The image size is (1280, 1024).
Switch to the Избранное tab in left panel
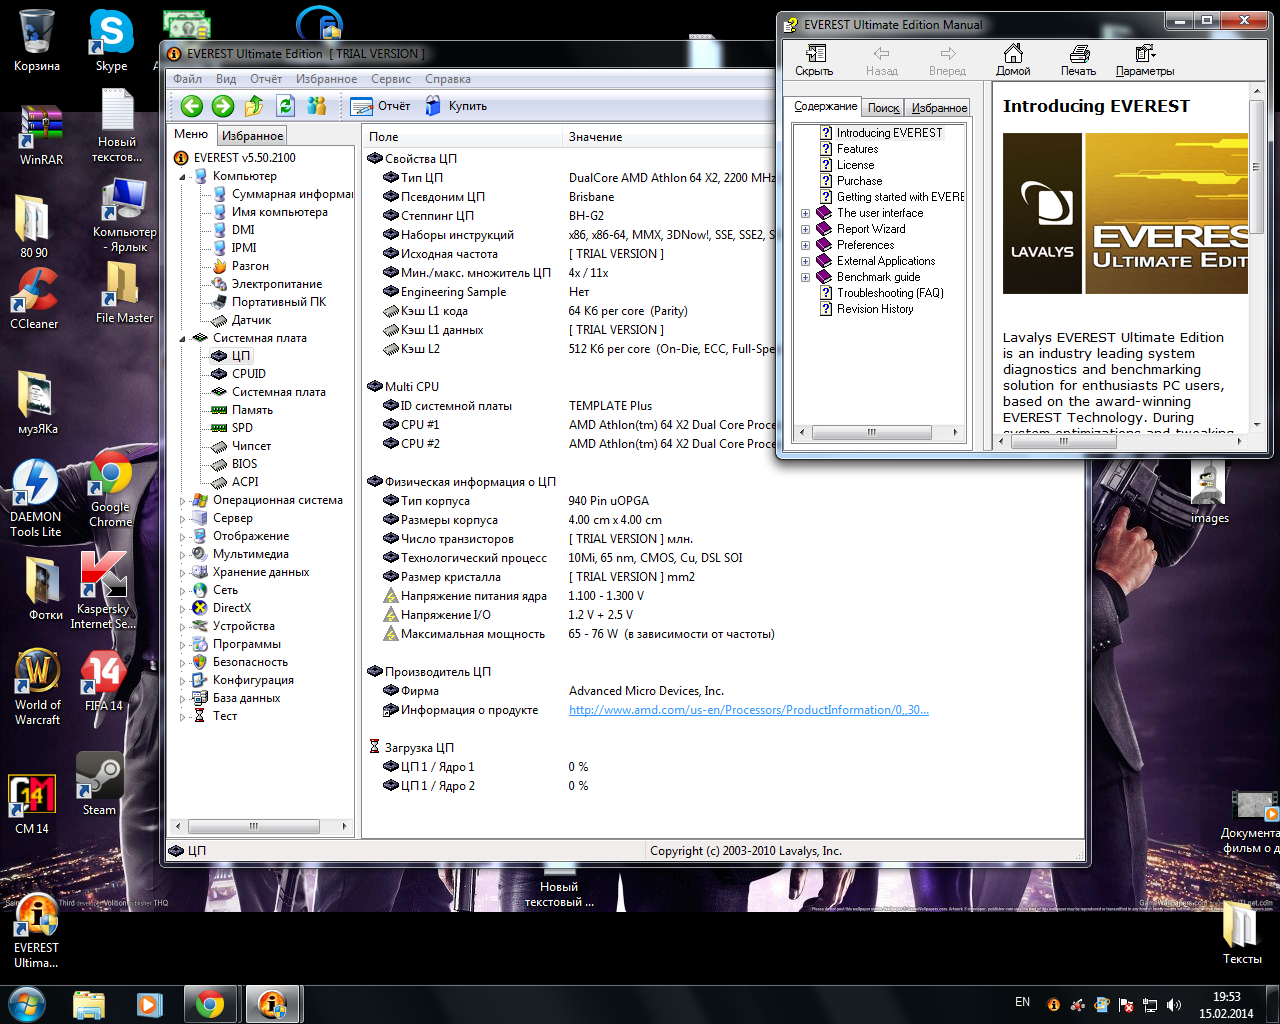tap(252, 136)
